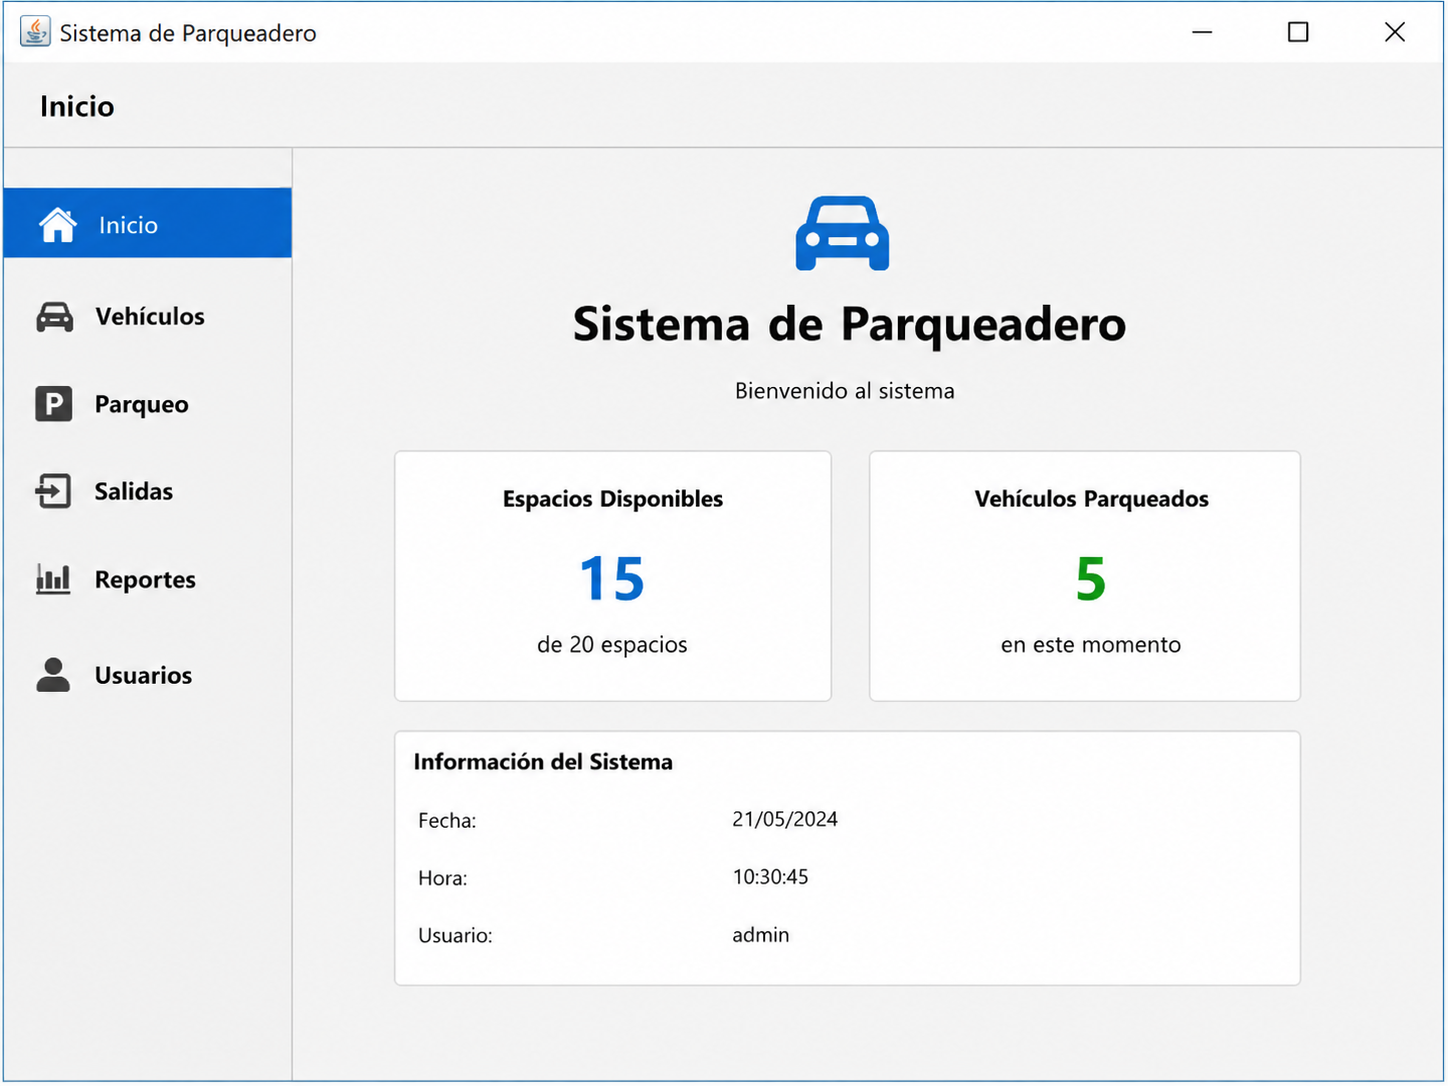Click the home icon in sidebar
Viewport: 1448px width, 1086px height.
tap(58, 225)
